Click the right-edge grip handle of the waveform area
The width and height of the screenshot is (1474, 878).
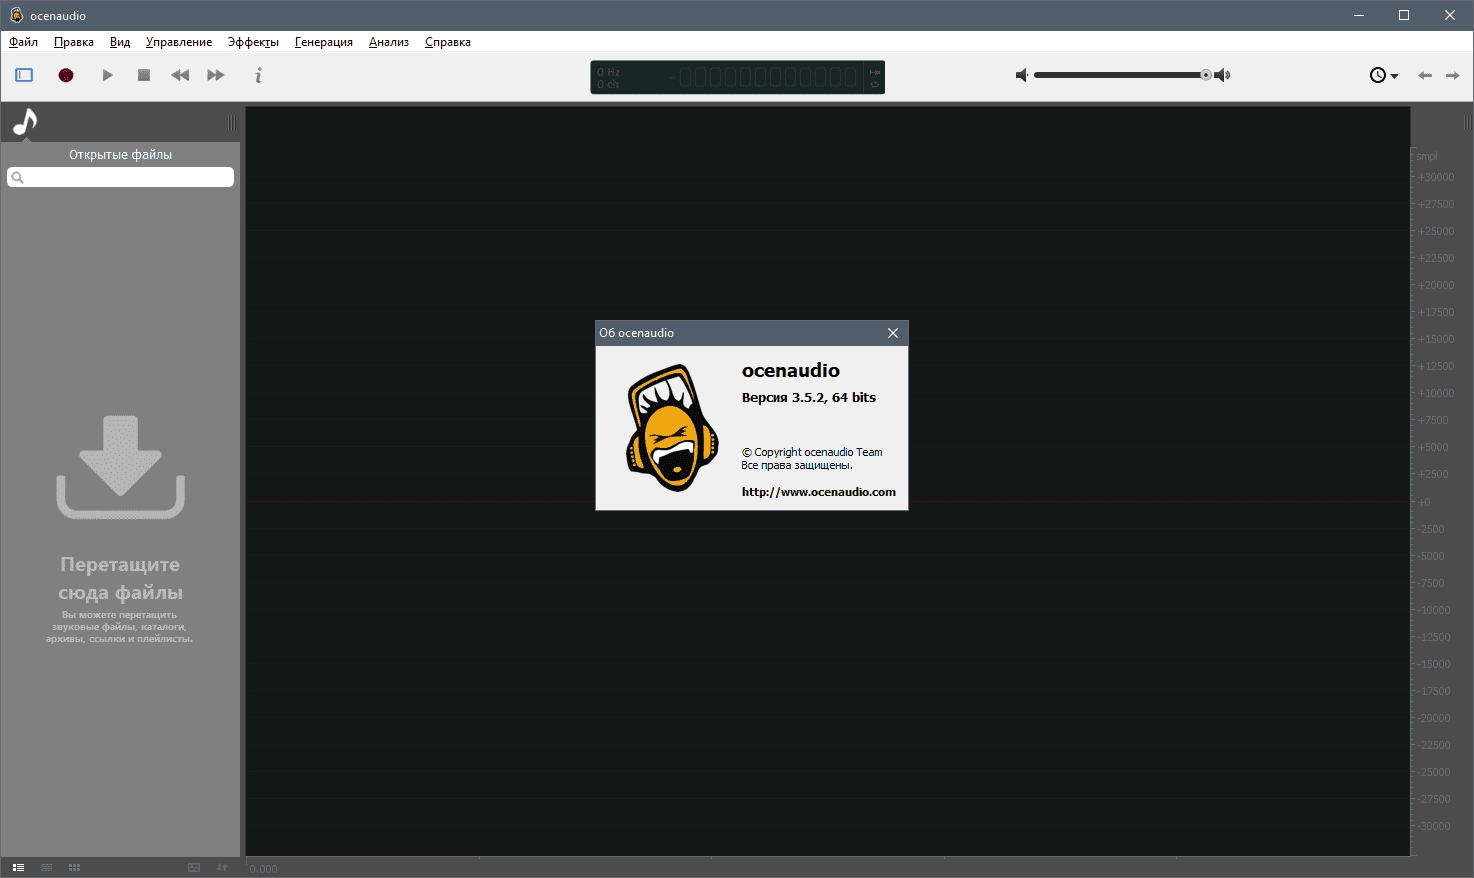1468,122
